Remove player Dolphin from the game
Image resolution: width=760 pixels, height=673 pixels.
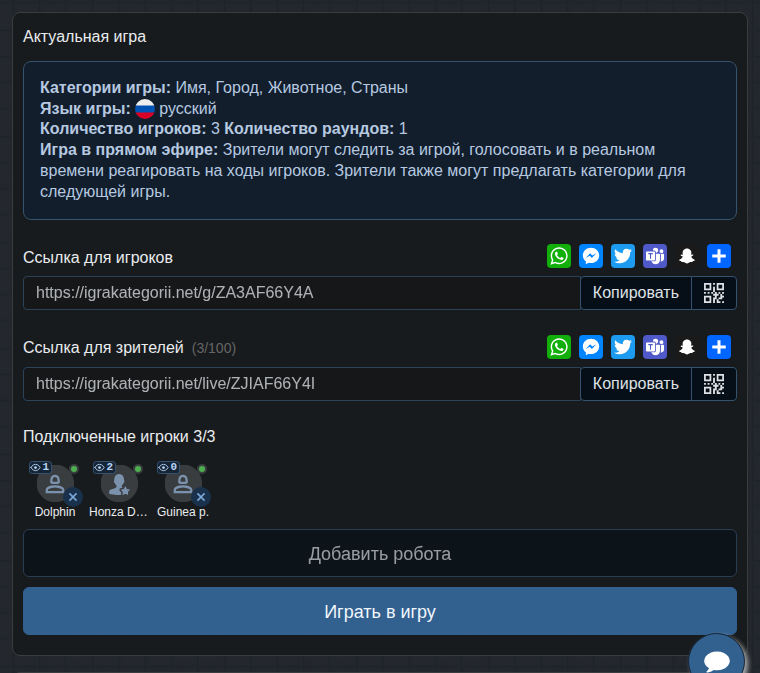point(73,497)
